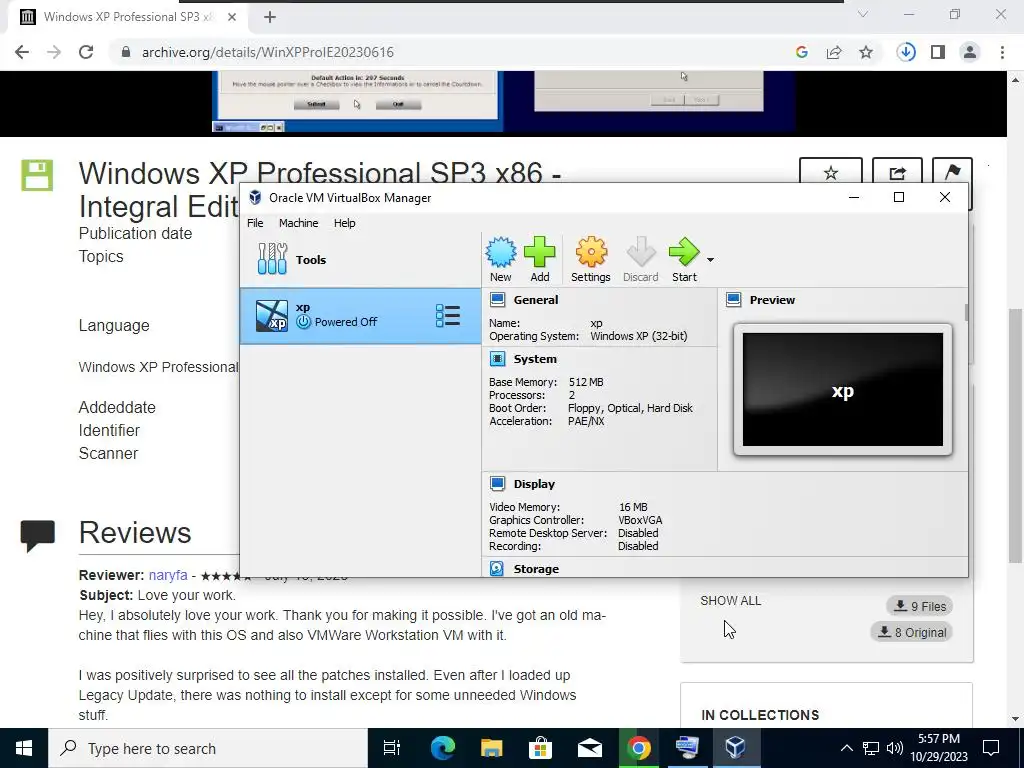Screen dimensions: 1024x768
Task: Open volume control in system tray
Action: click(x=895, y=748)
